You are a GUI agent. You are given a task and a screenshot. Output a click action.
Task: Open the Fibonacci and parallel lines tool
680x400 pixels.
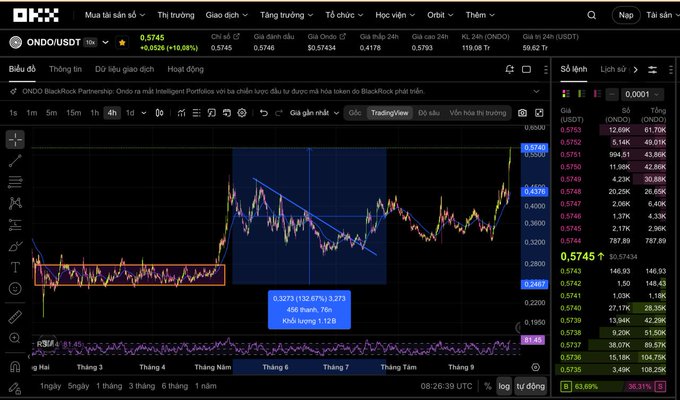(x=15, y=182)
